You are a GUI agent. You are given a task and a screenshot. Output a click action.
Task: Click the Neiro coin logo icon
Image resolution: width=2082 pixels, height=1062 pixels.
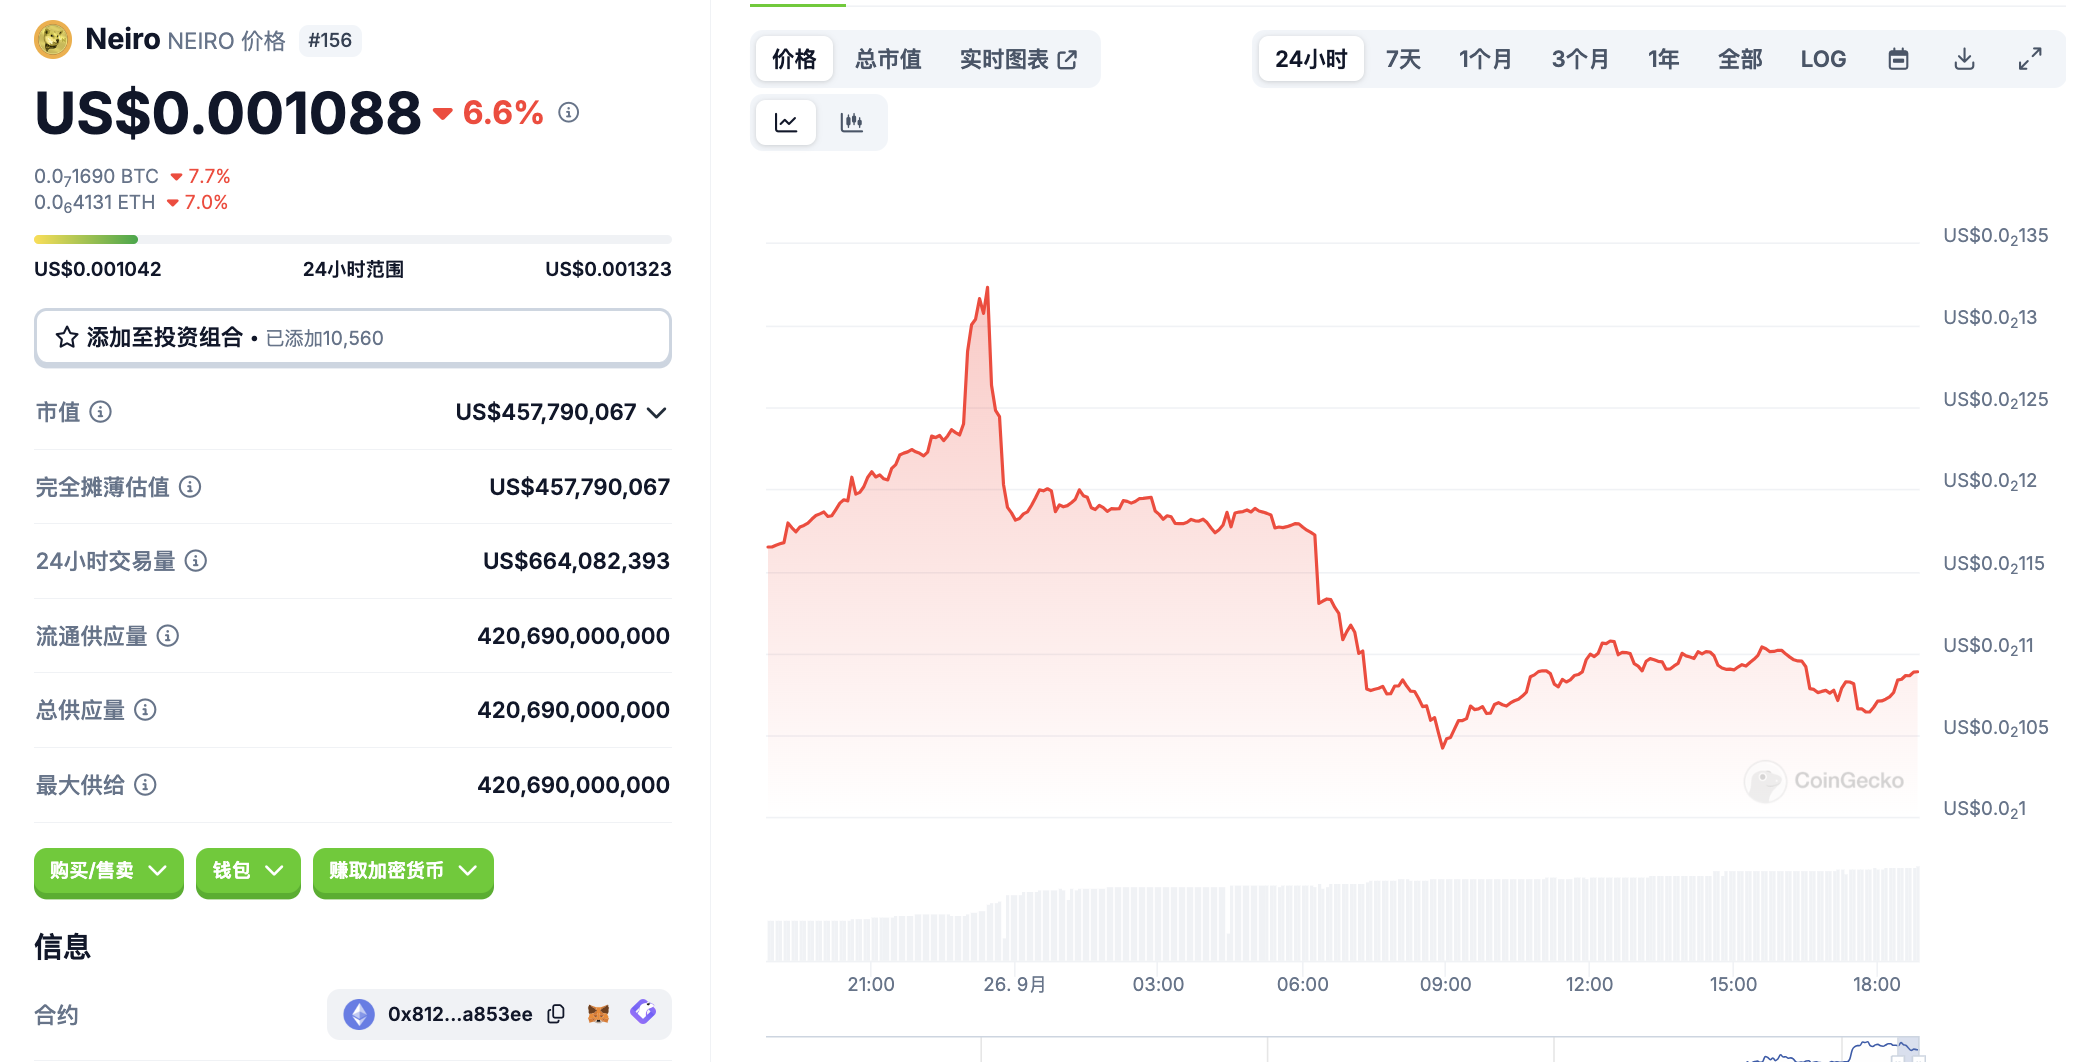[52, 40]
